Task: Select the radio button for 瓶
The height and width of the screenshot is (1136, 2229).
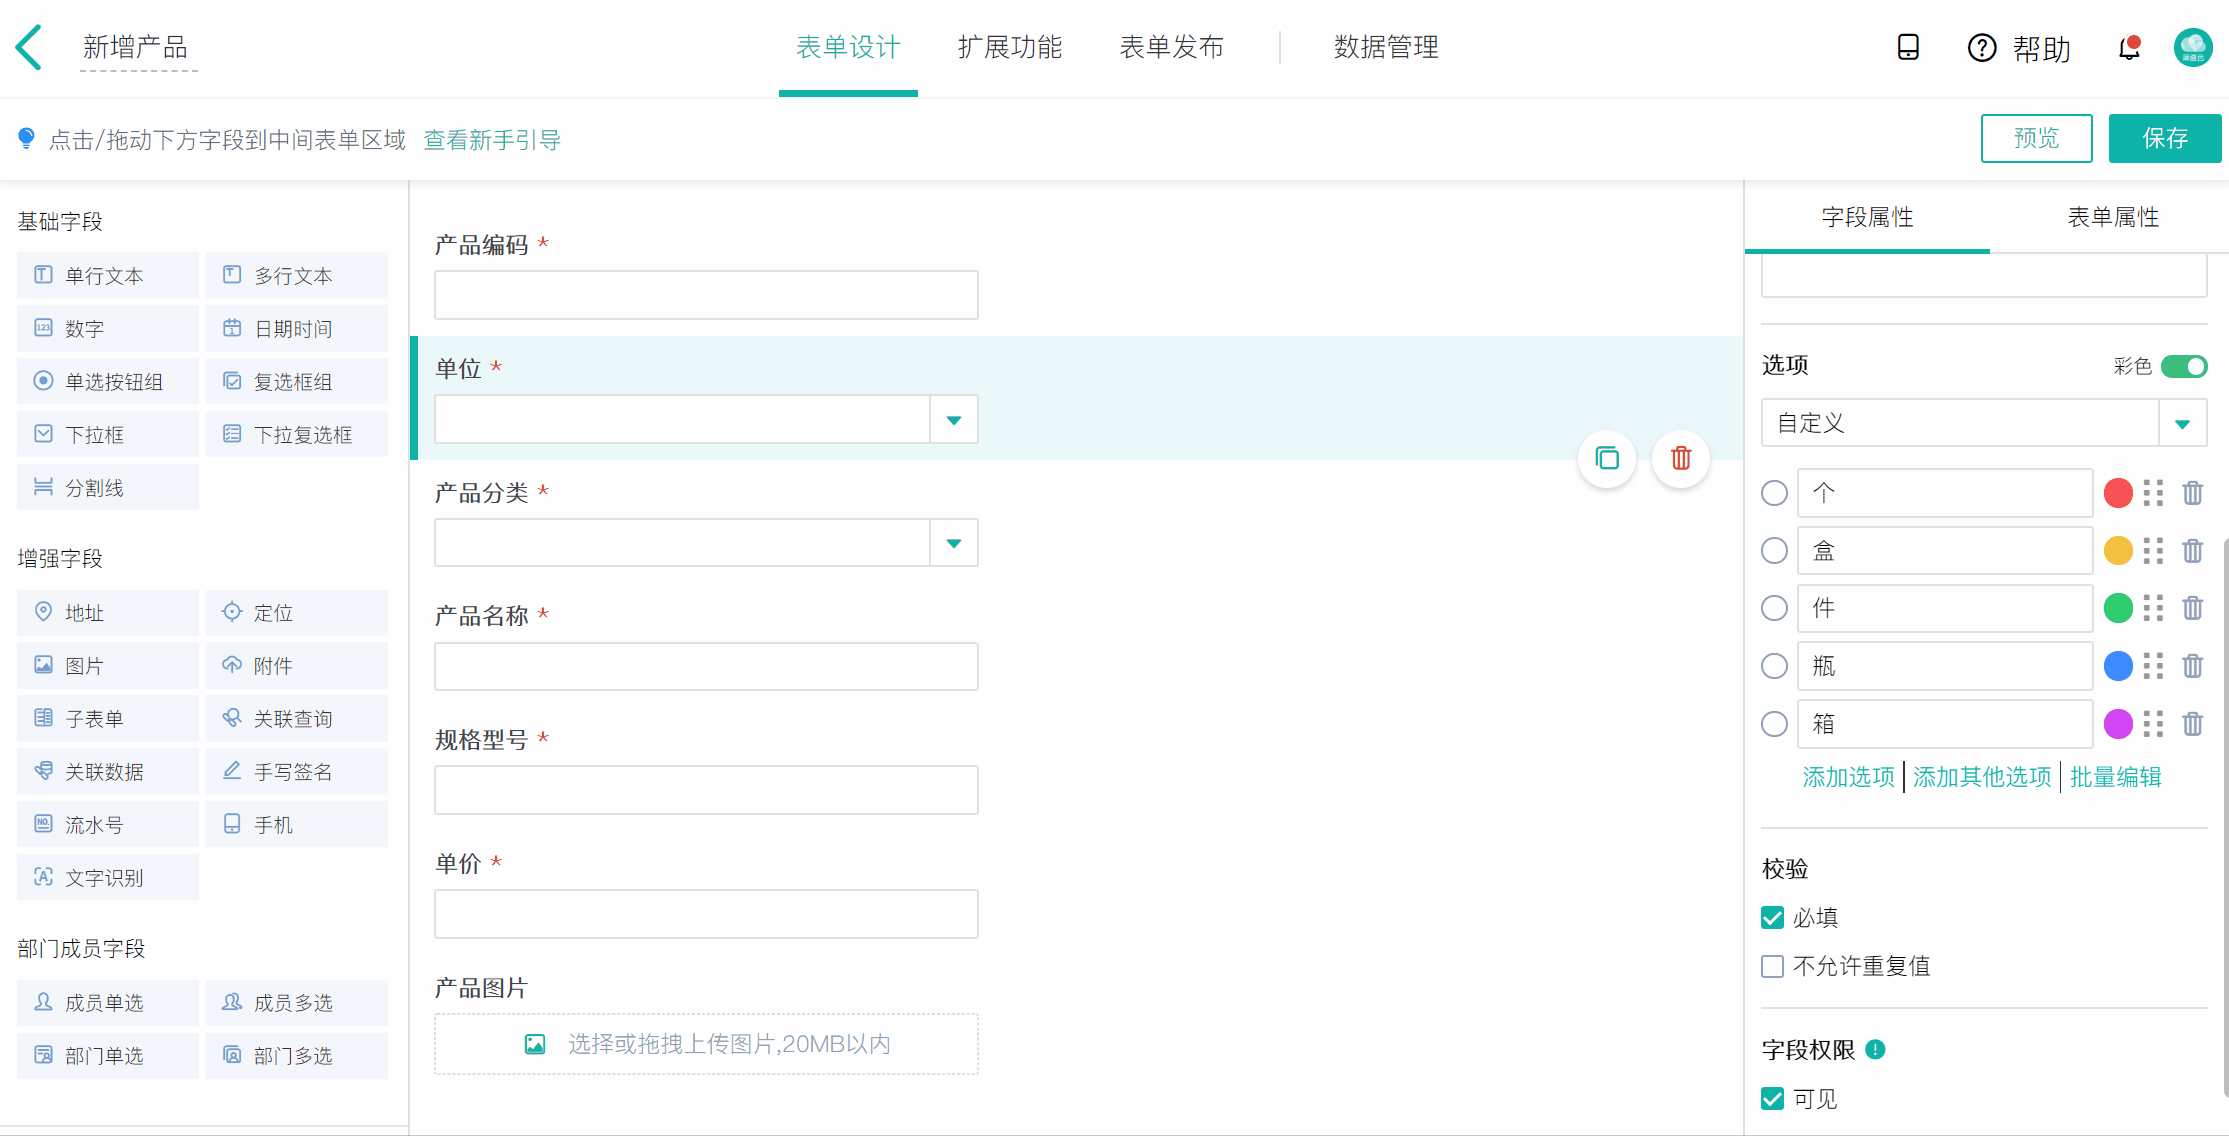Action: pyautogui.click(x=1774, y=666)
